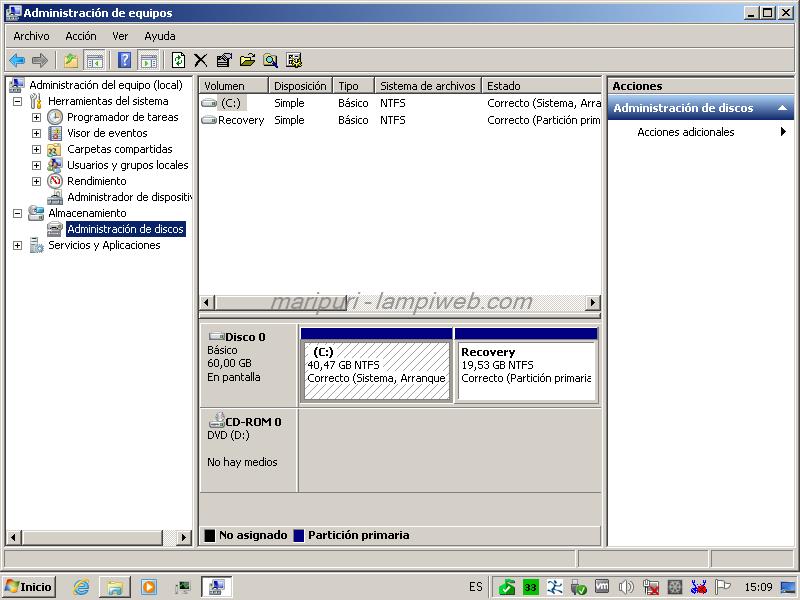The height and width of the screenshot is (600, 800).
Task: Sort by the Disposición column header
Action: [300, 86]
